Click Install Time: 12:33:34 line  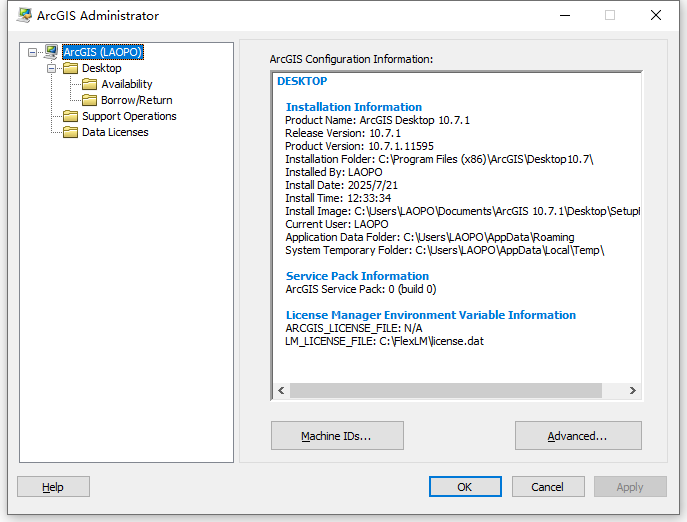coord(338,198)
